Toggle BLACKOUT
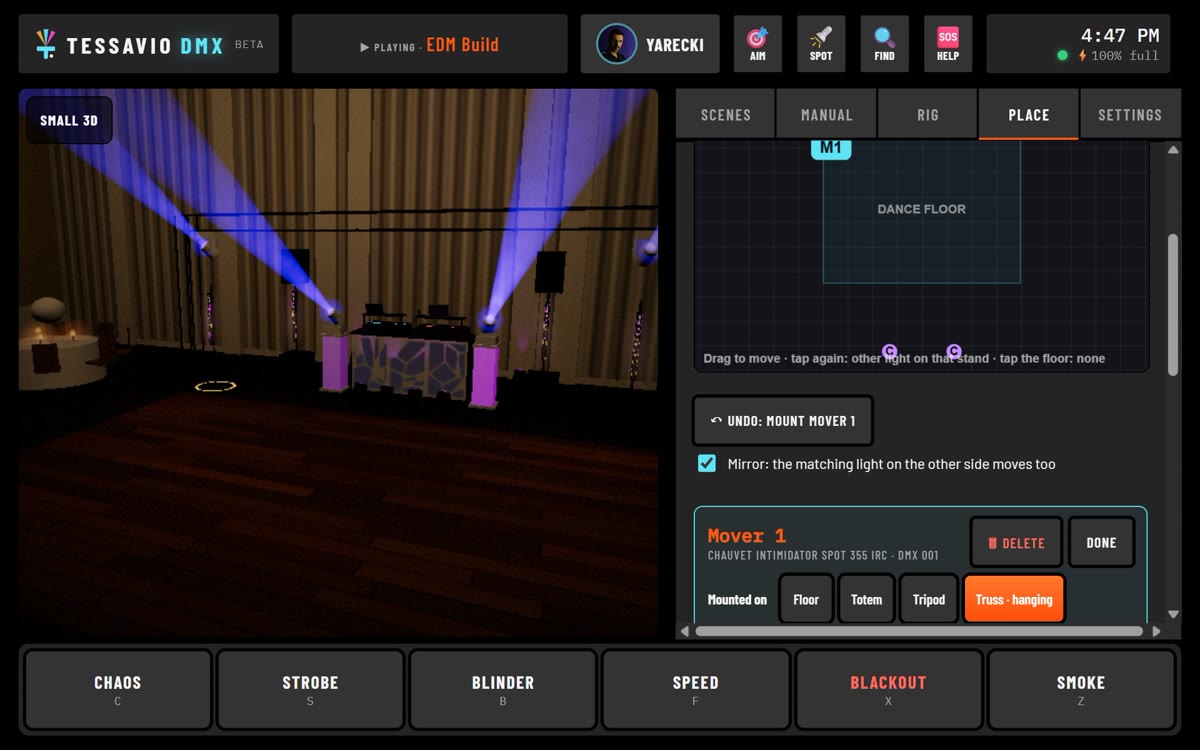 (888, 689)
